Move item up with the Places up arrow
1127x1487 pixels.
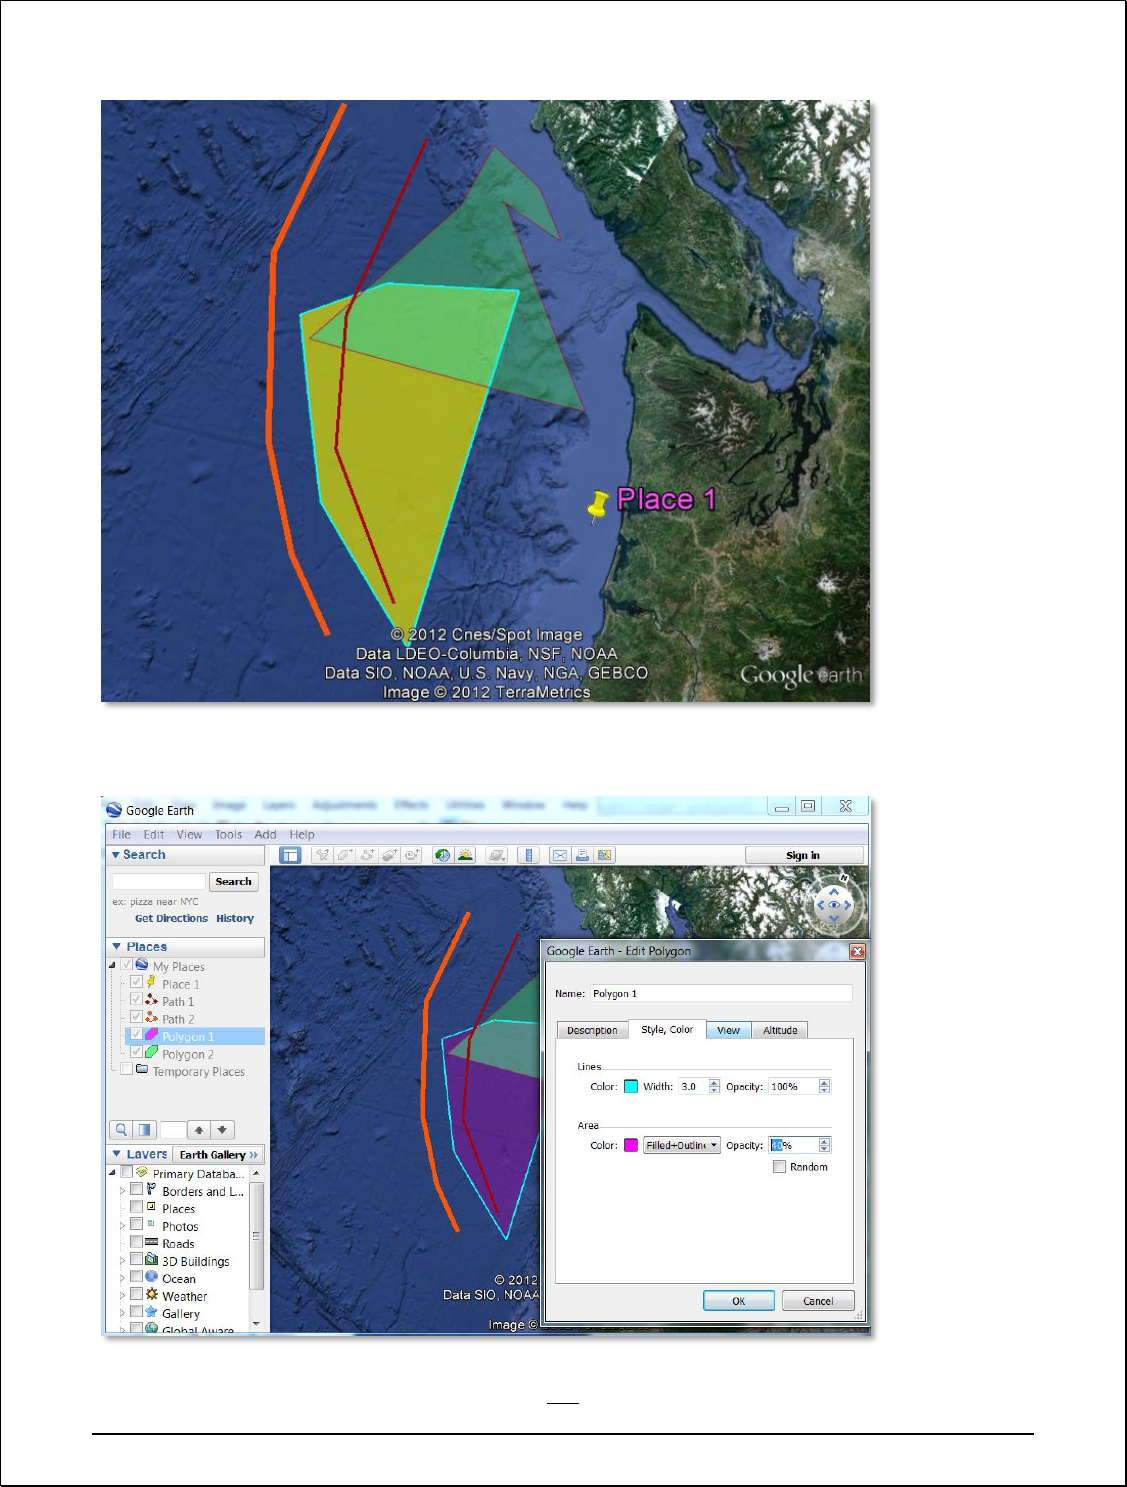click(x=199, y=1130)
